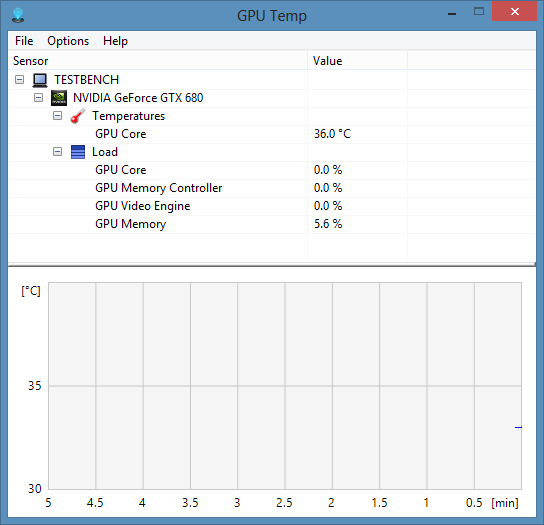Image resolution: width=544 pixels, height=525 pixels.
Task: Click the [min] time axis unit label
Action: [x=505, y=502]
